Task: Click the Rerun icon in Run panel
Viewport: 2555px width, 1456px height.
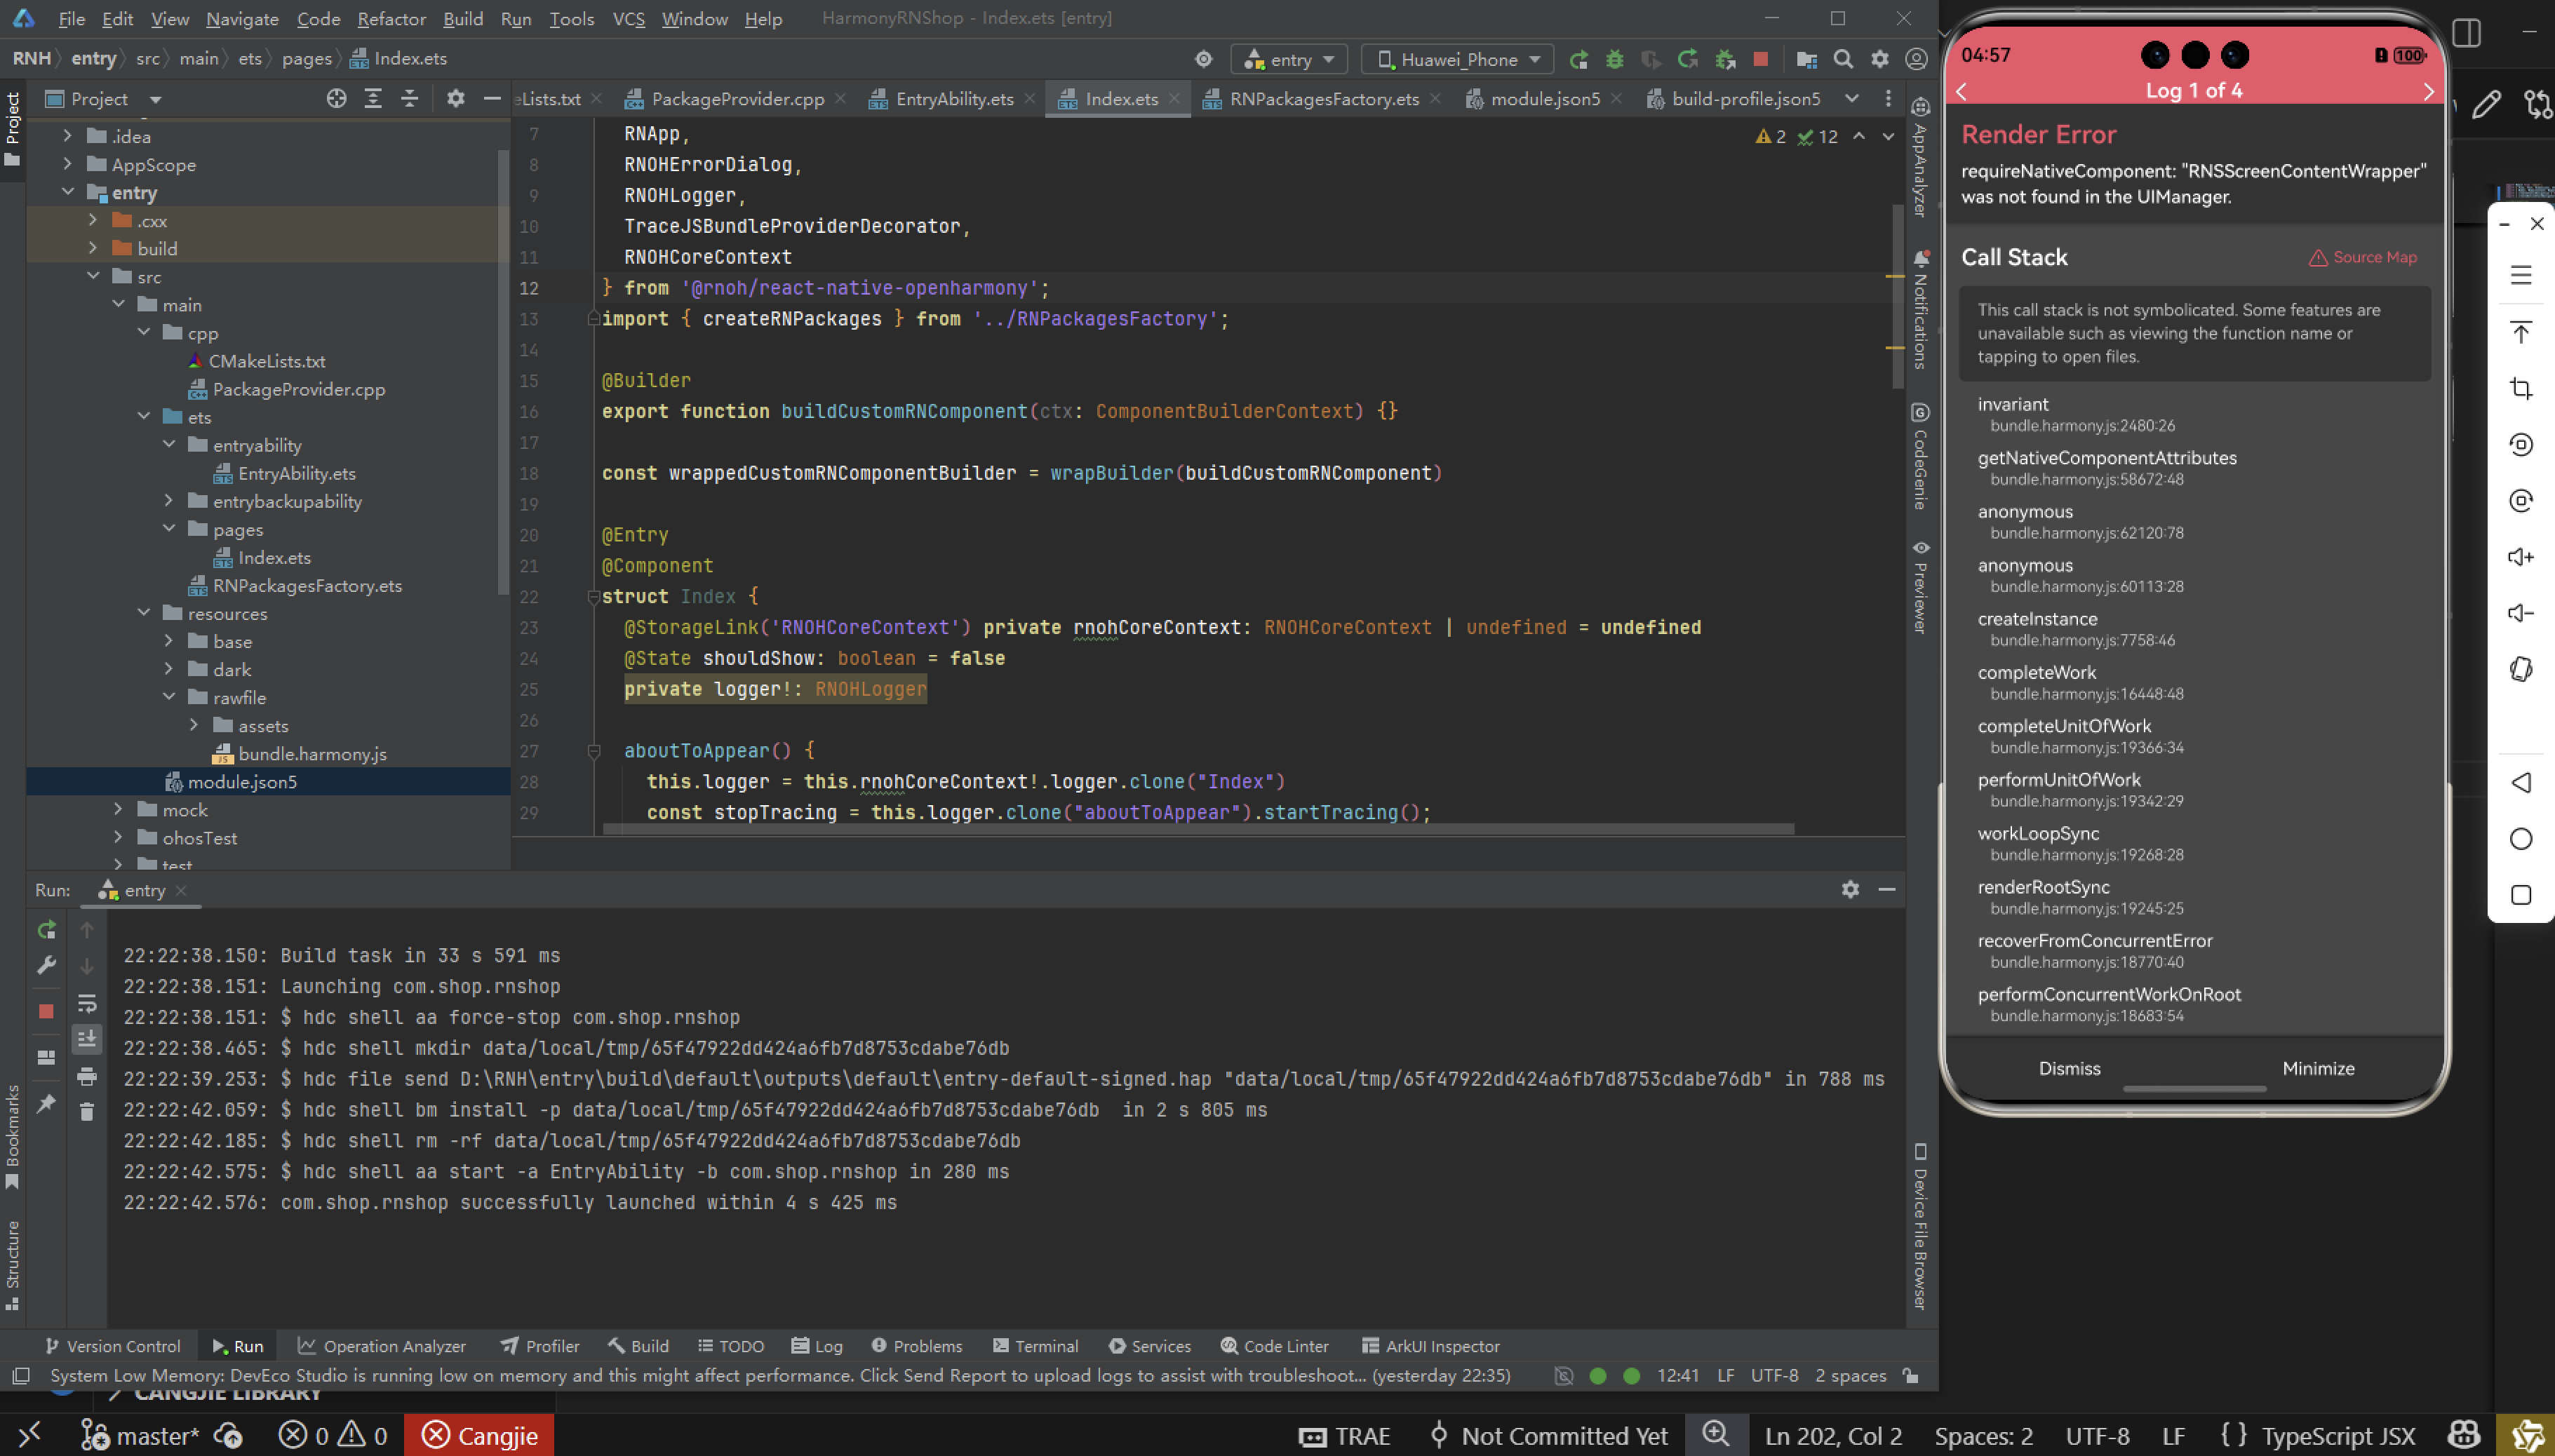Action: coord(46,931)
